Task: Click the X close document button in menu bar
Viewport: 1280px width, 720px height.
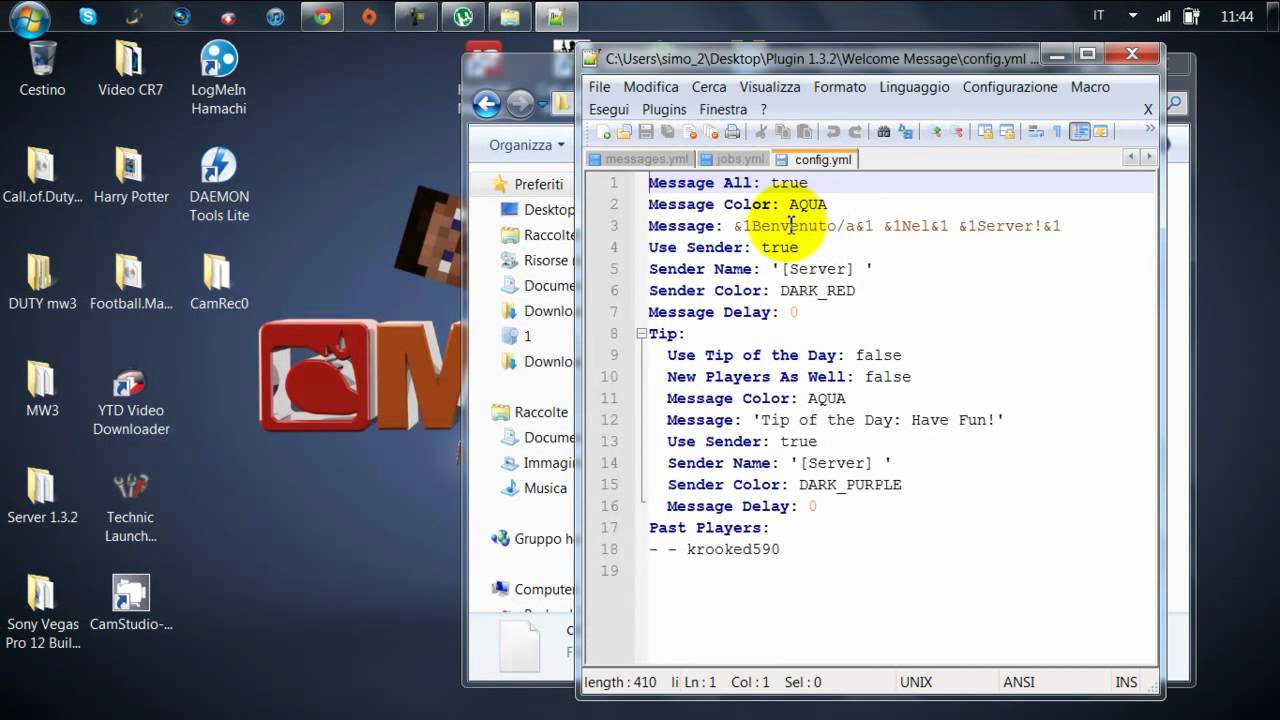Action: 1148,109
